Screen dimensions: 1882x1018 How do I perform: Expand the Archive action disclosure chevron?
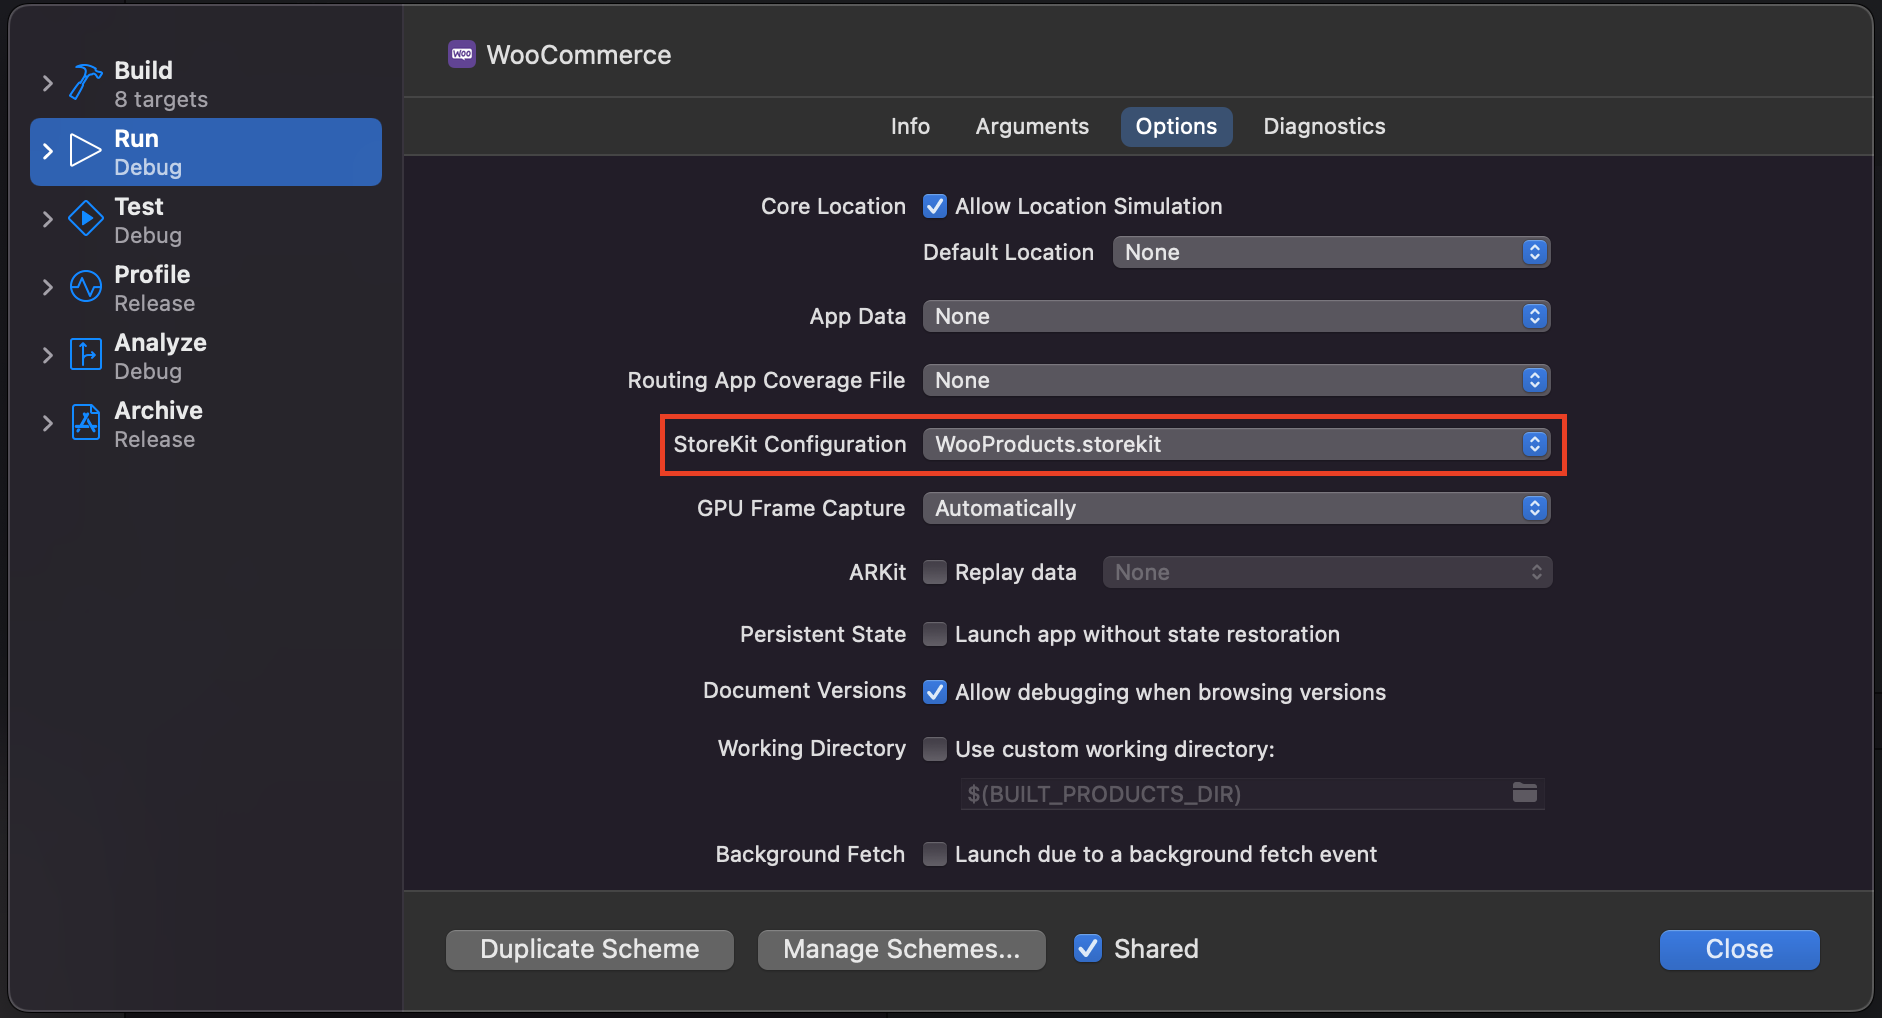[x=47, y=423]
